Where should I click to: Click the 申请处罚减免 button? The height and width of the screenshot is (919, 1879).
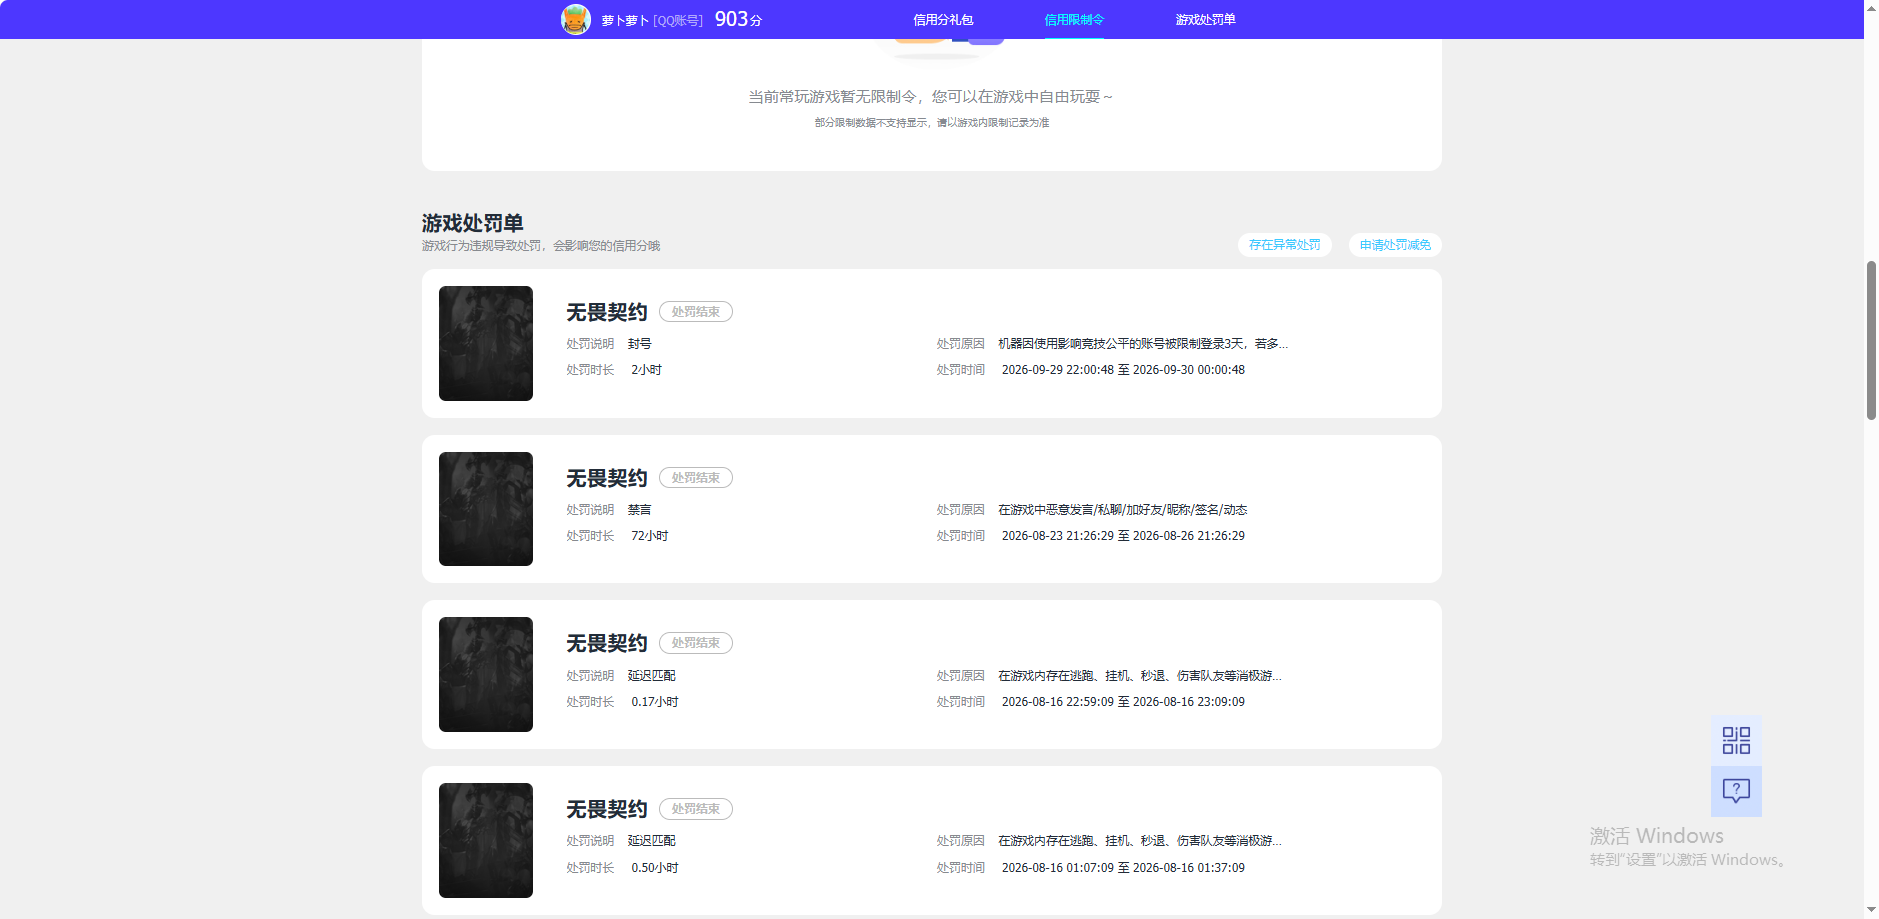pos(1395,245)
